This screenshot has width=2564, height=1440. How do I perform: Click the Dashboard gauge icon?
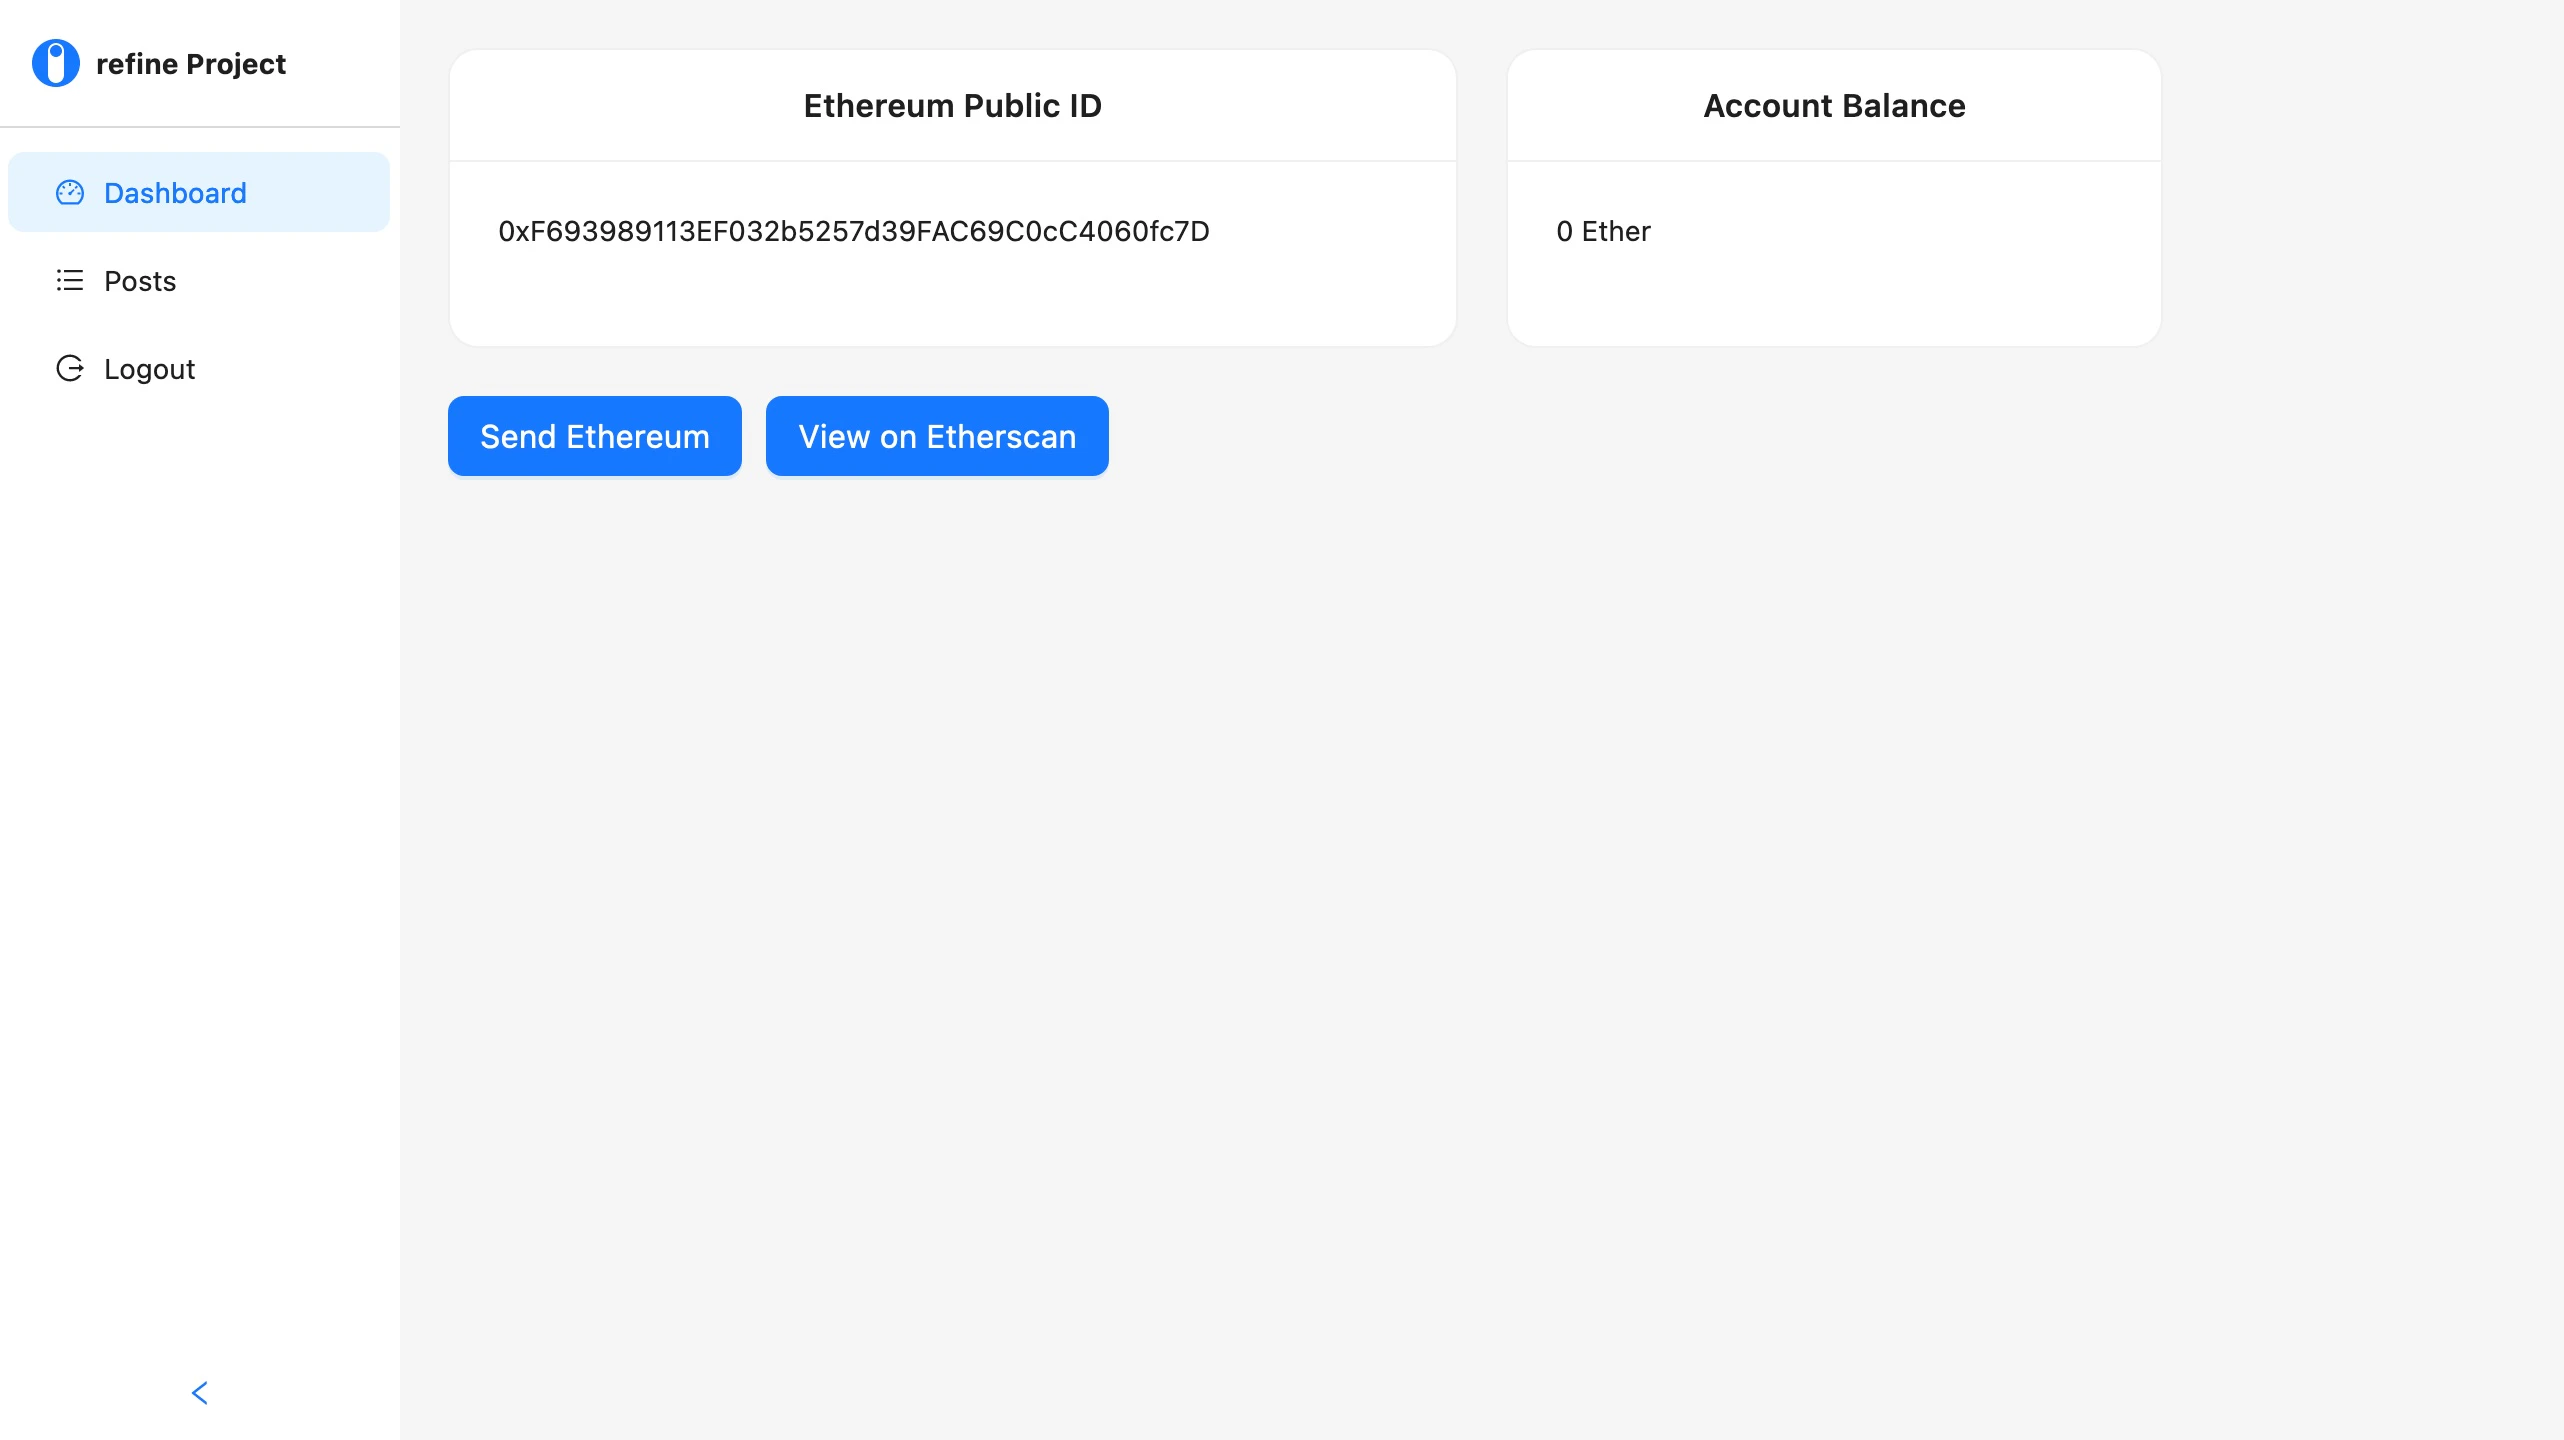coord(70,192)
